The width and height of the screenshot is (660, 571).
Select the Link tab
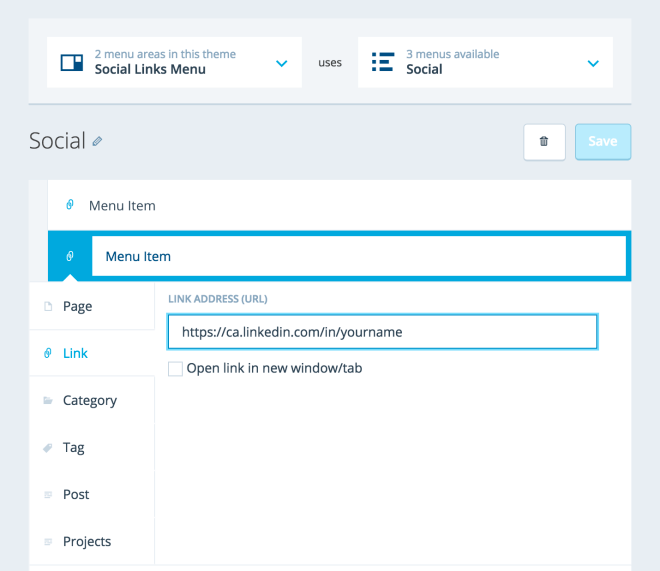pyautogui.click(x=76, y=353)
